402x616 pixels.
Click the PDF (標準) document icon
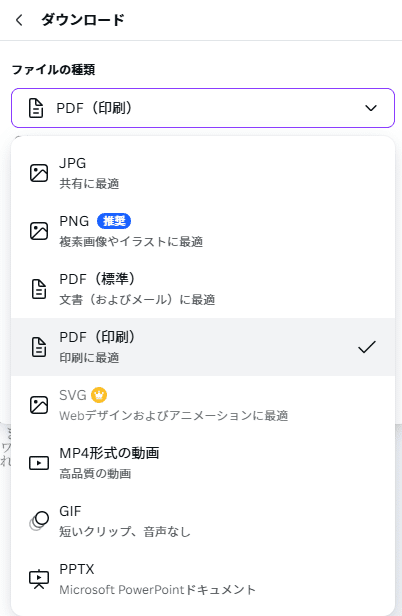point(39,289)
